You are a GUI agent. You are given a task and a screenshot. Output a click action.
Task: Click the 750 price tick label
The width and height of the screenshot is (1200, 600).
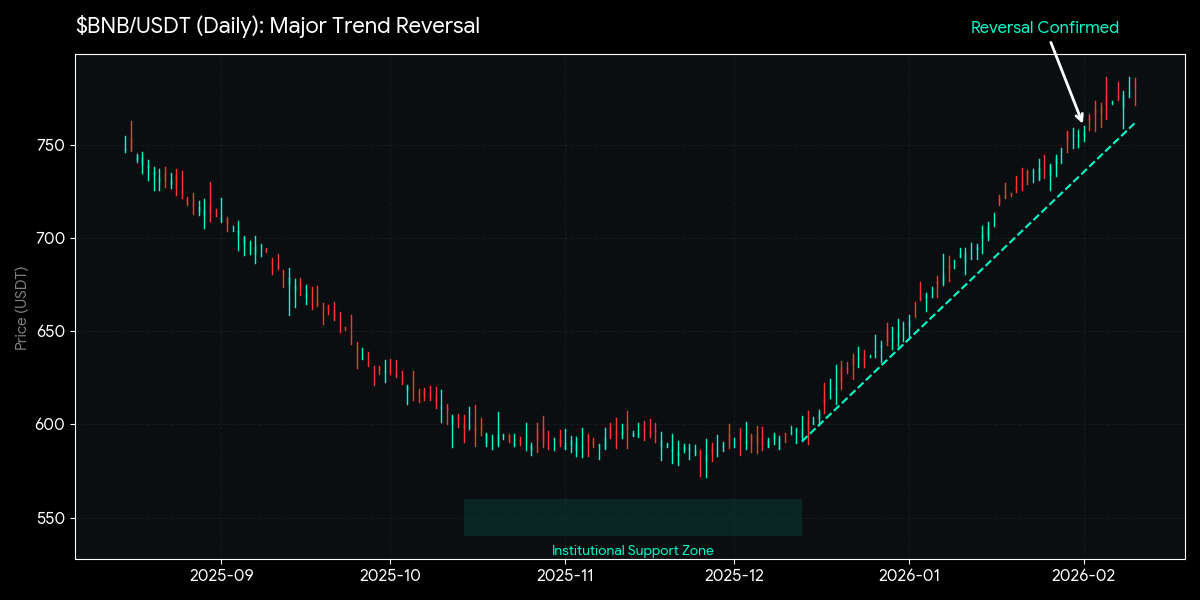pos(51,146)
